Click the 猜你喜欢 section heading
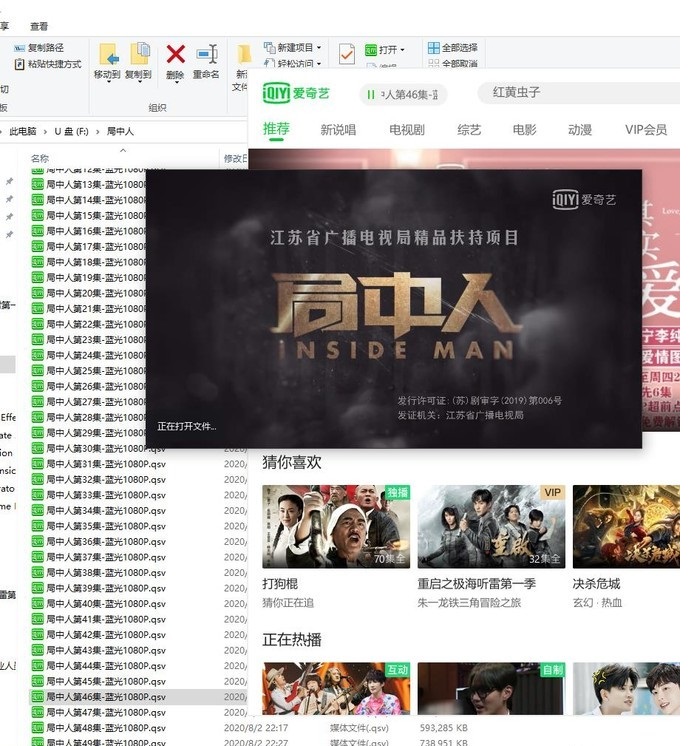 pos(292,462)
